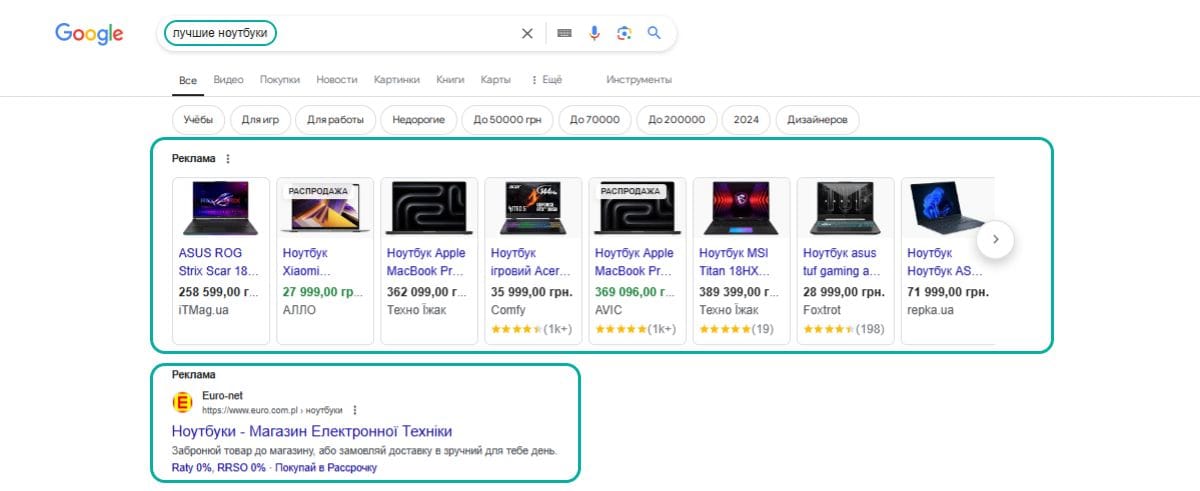
Task: Expand the Ещё menu
Action: coord(546,80)
